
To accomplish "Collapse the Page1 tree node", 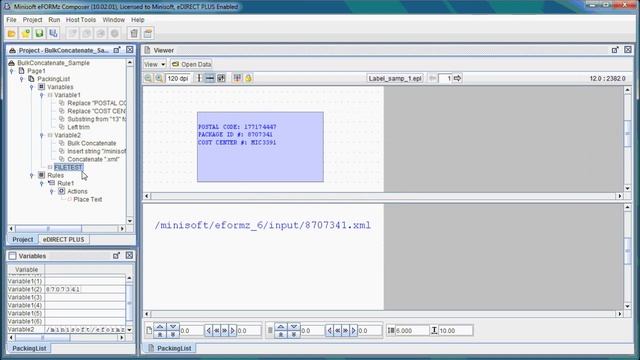I will click(x=12, y=71).
